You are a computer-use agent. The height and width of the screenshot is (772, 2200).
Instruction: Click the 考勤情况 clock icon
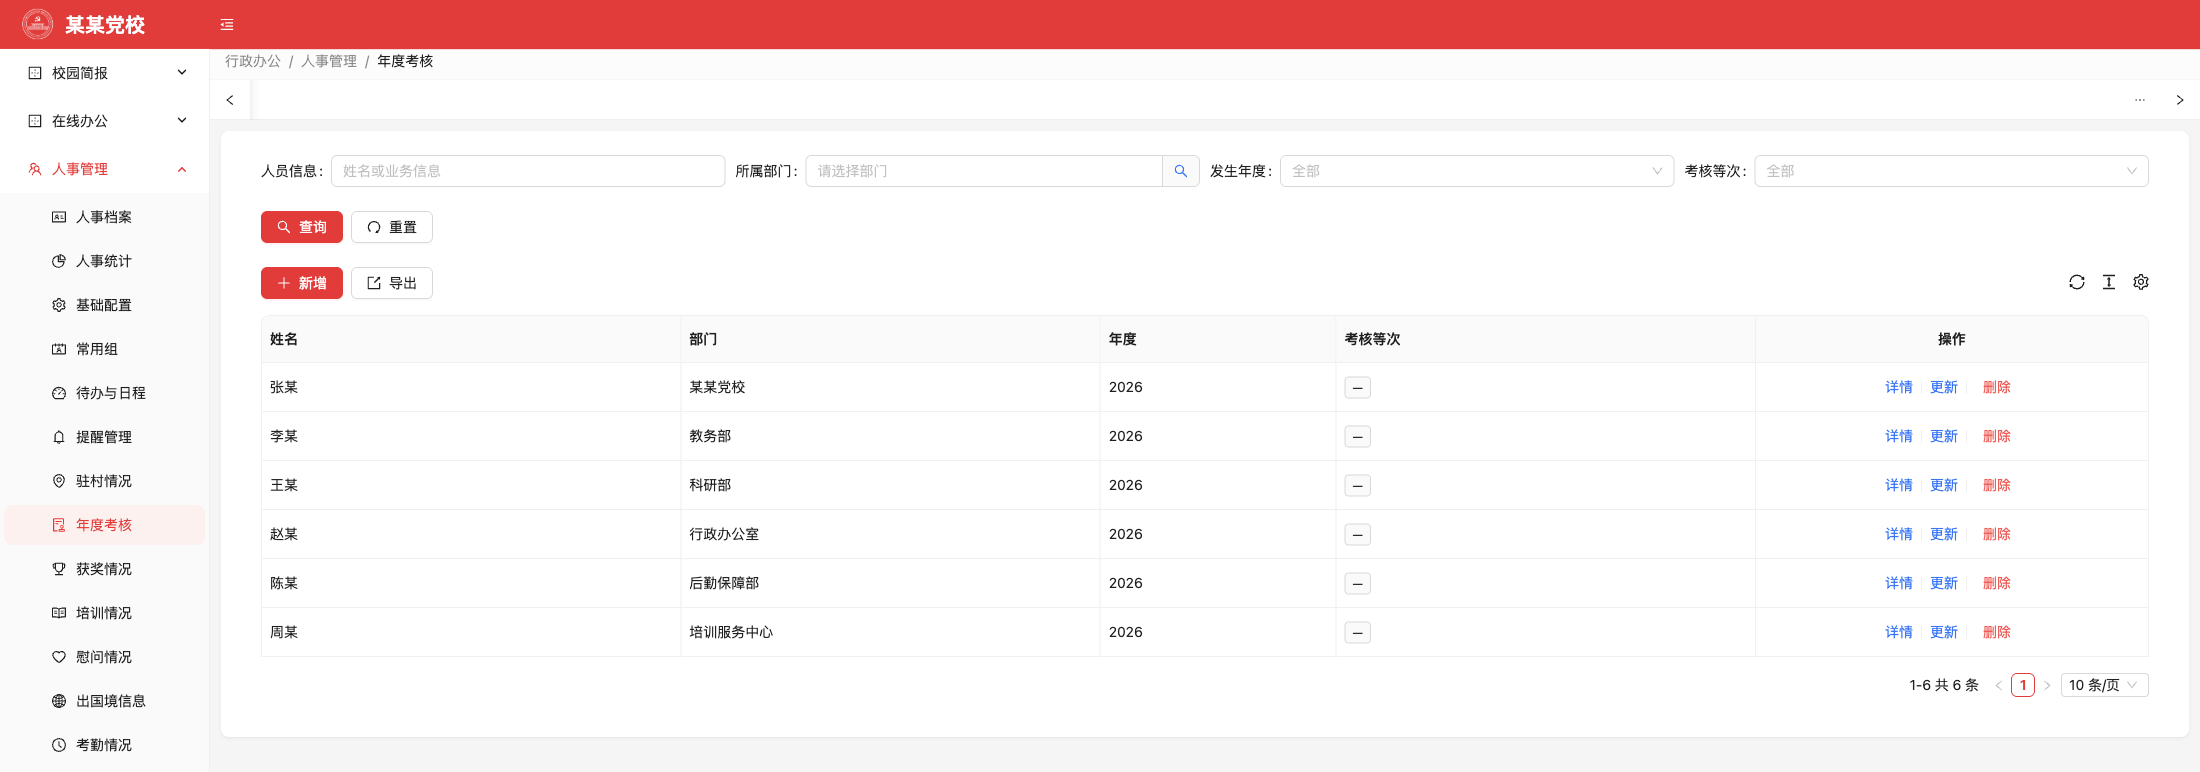coord(59,745)
